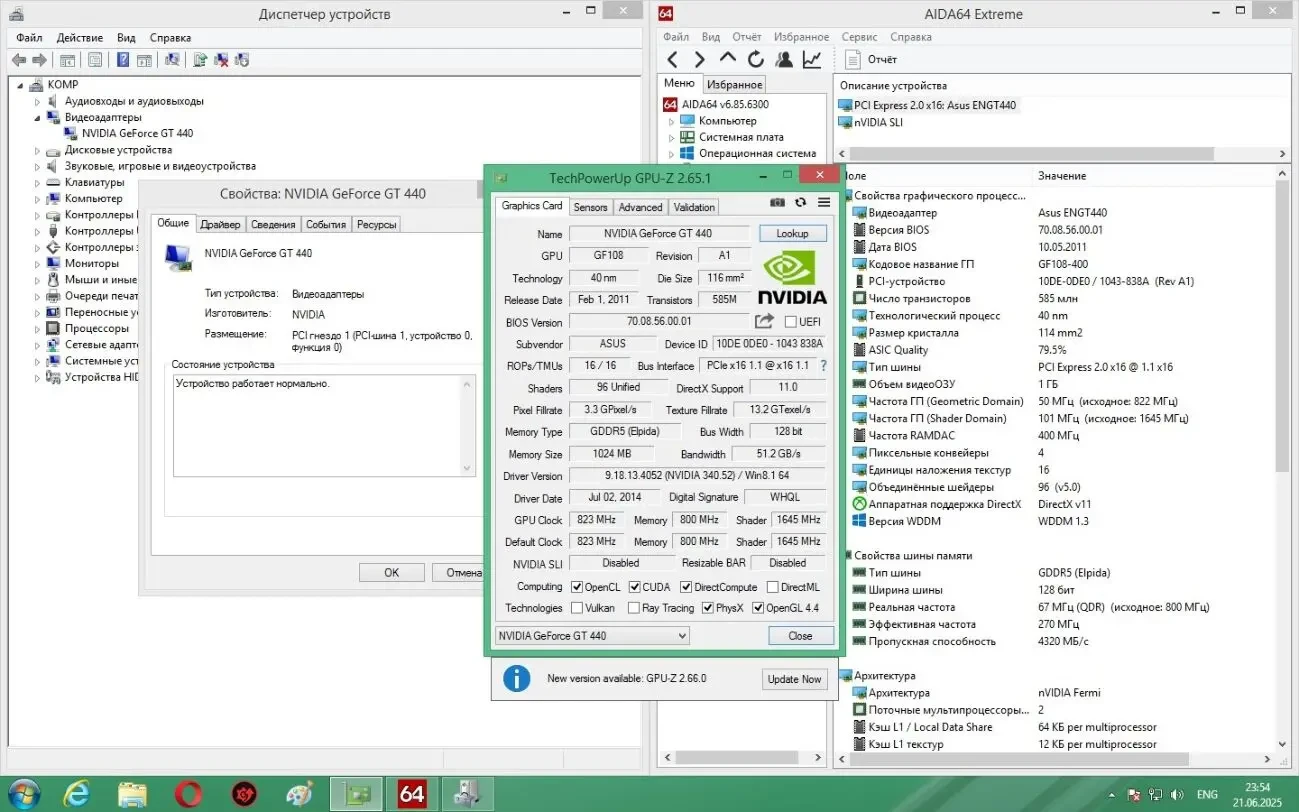Click Device Manager back arrow toolbar icon

pos(19,60)
